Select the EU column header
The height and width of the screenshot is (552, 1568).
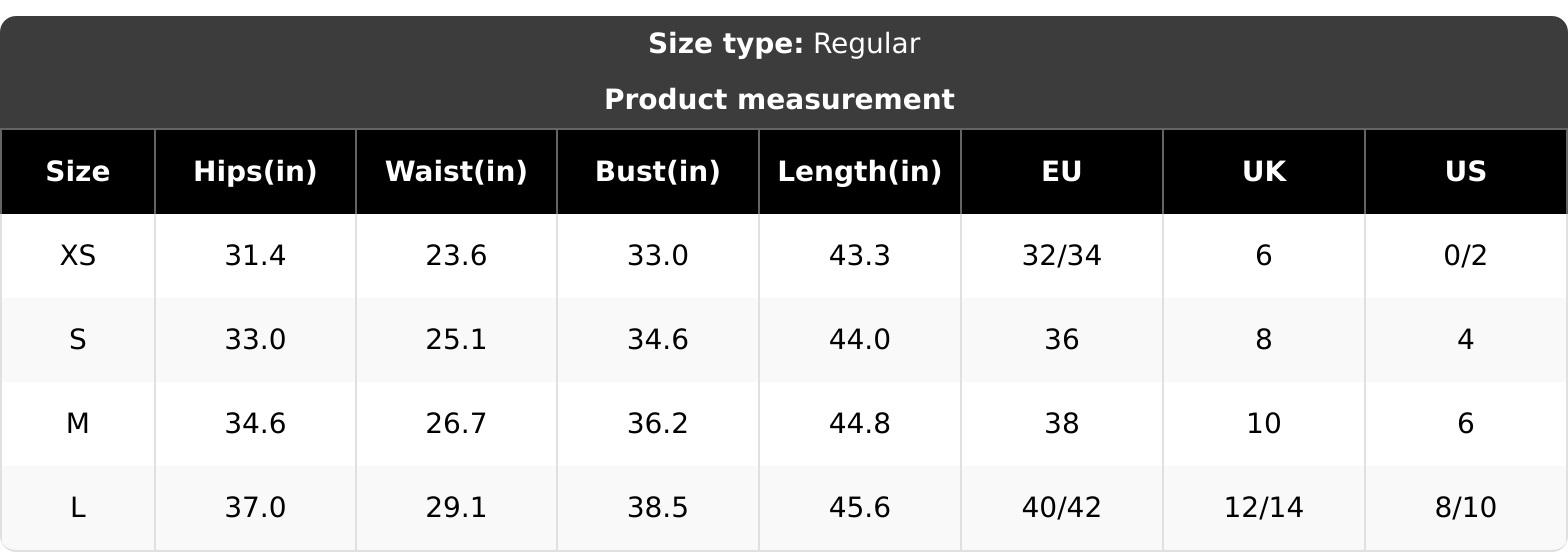pyautogui.click(x=1062, y=172)
